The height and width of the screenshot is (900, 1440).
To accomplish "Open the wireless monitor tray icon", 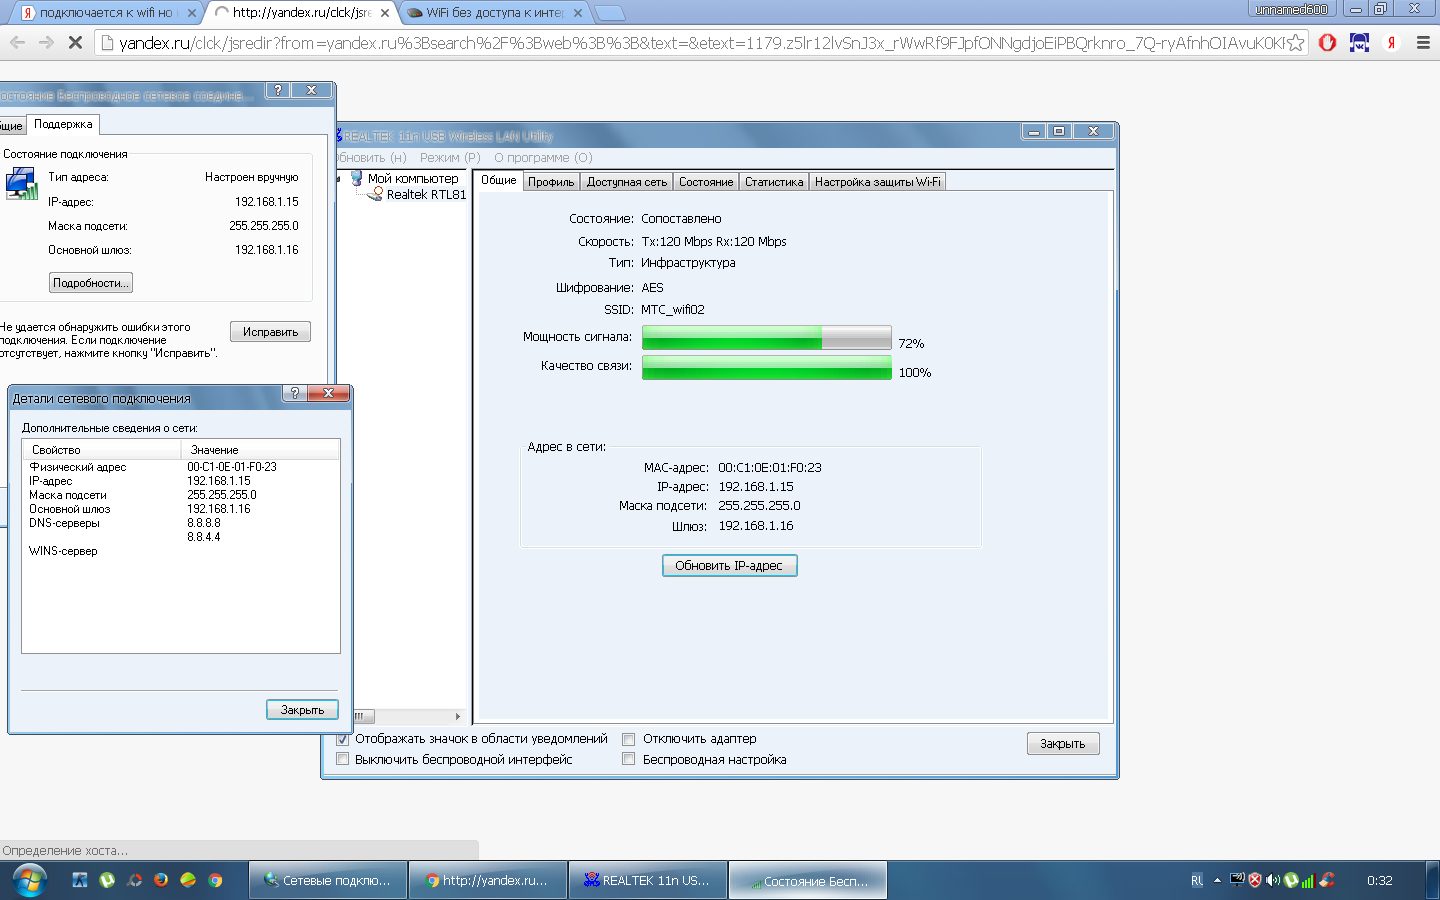I will 1237,880.
